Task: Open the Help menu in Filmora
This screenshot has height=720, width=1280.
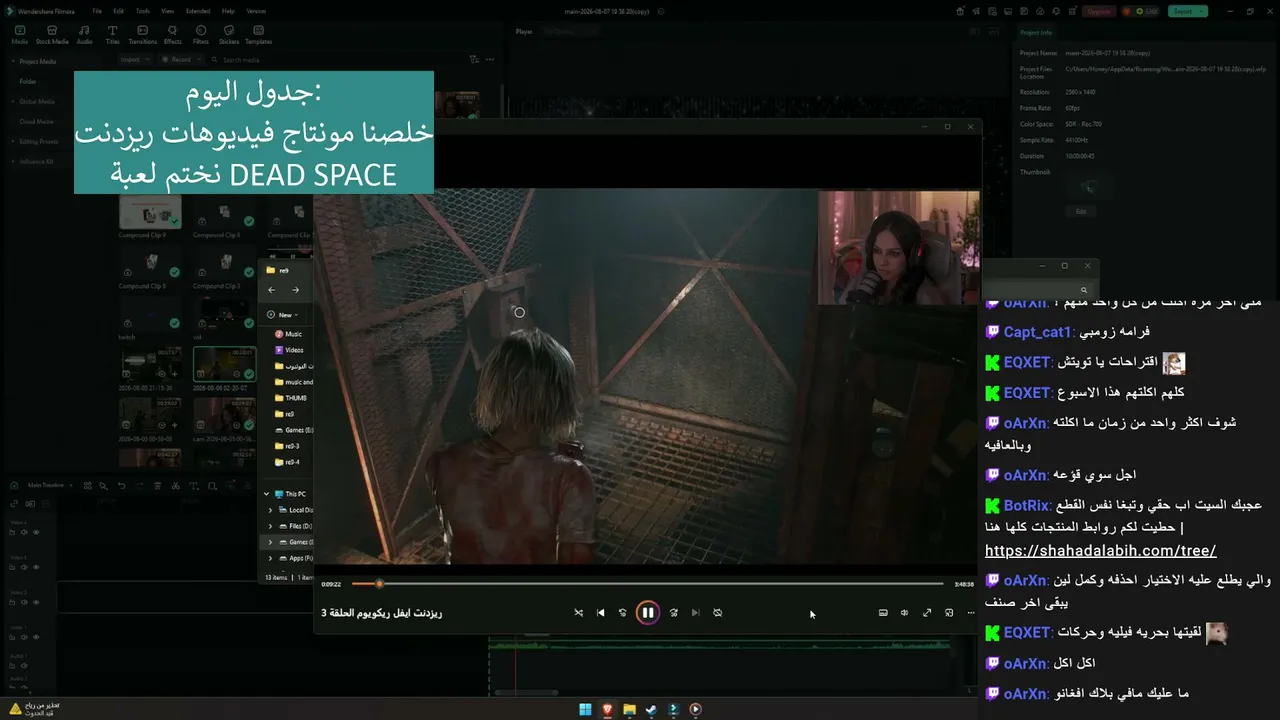Action: (x=228, y=11)
